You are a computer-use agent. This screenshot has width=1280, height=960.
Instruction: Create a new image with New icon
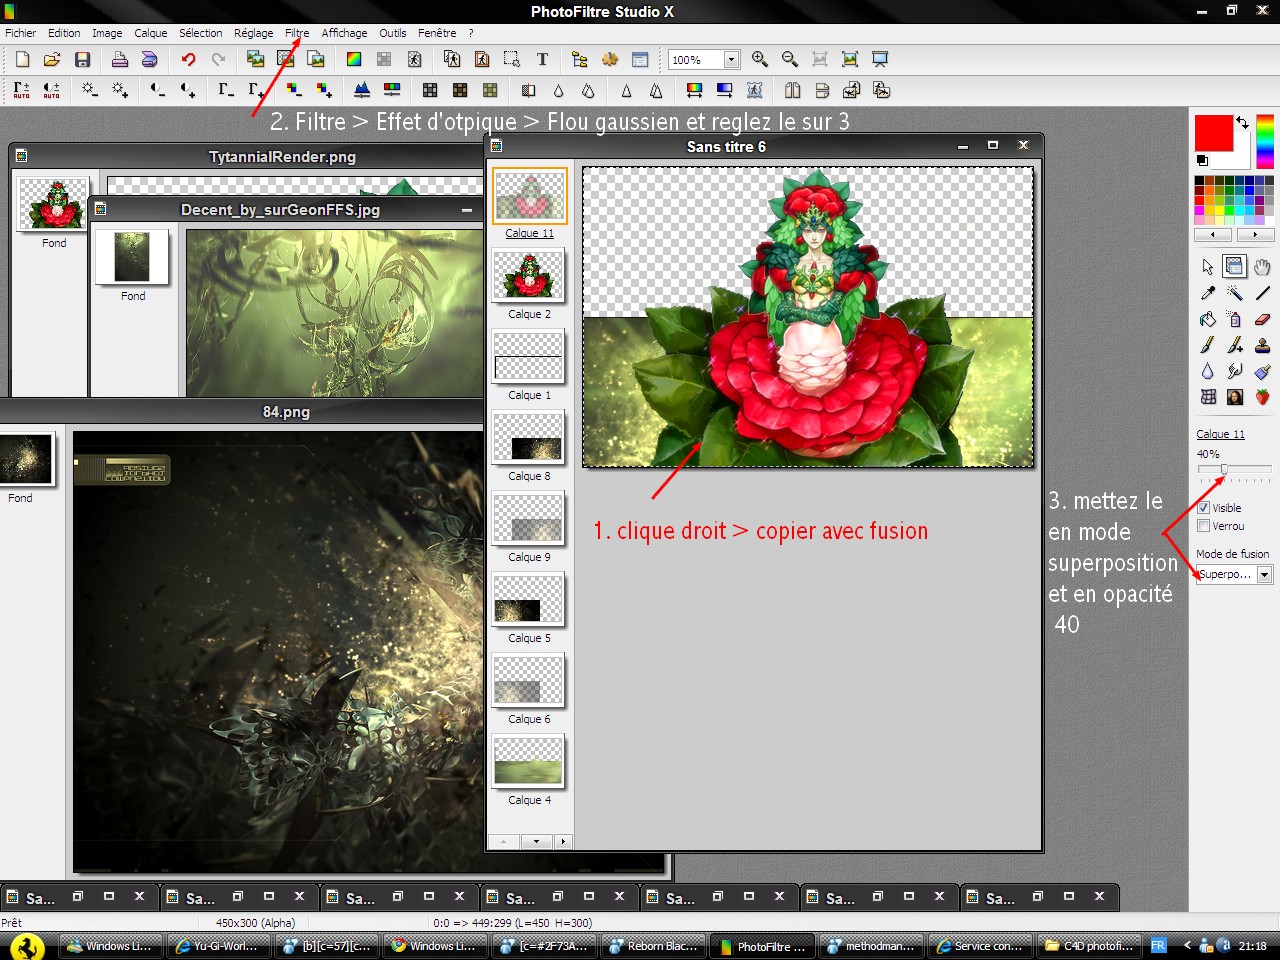pos(22,59)
